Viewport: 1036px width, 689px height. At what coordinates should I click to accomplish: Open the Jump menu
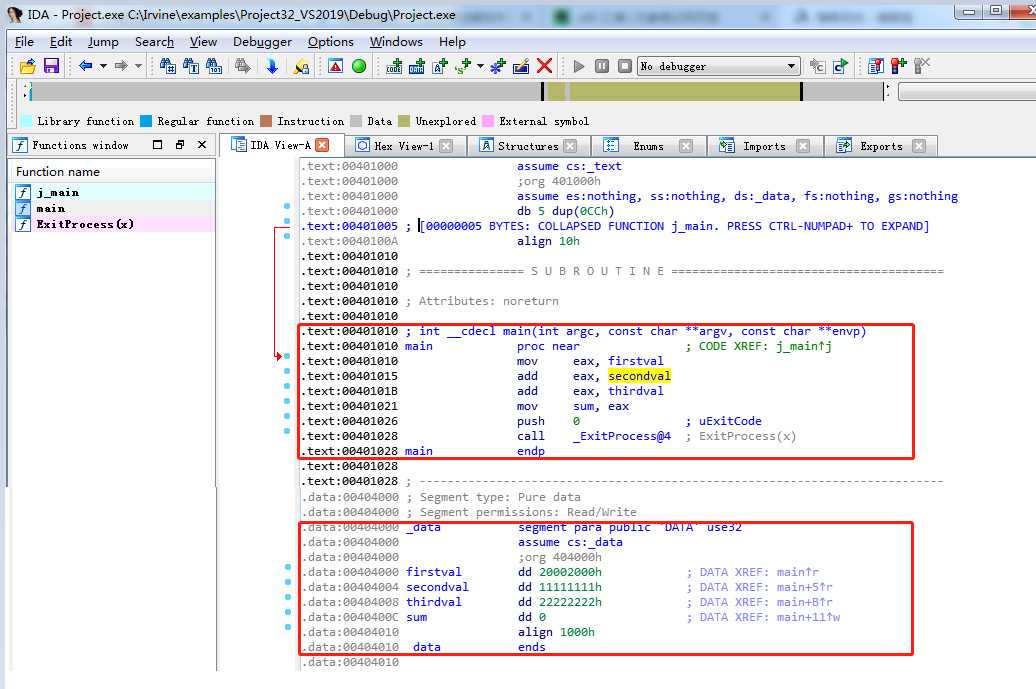coord(103,42)
